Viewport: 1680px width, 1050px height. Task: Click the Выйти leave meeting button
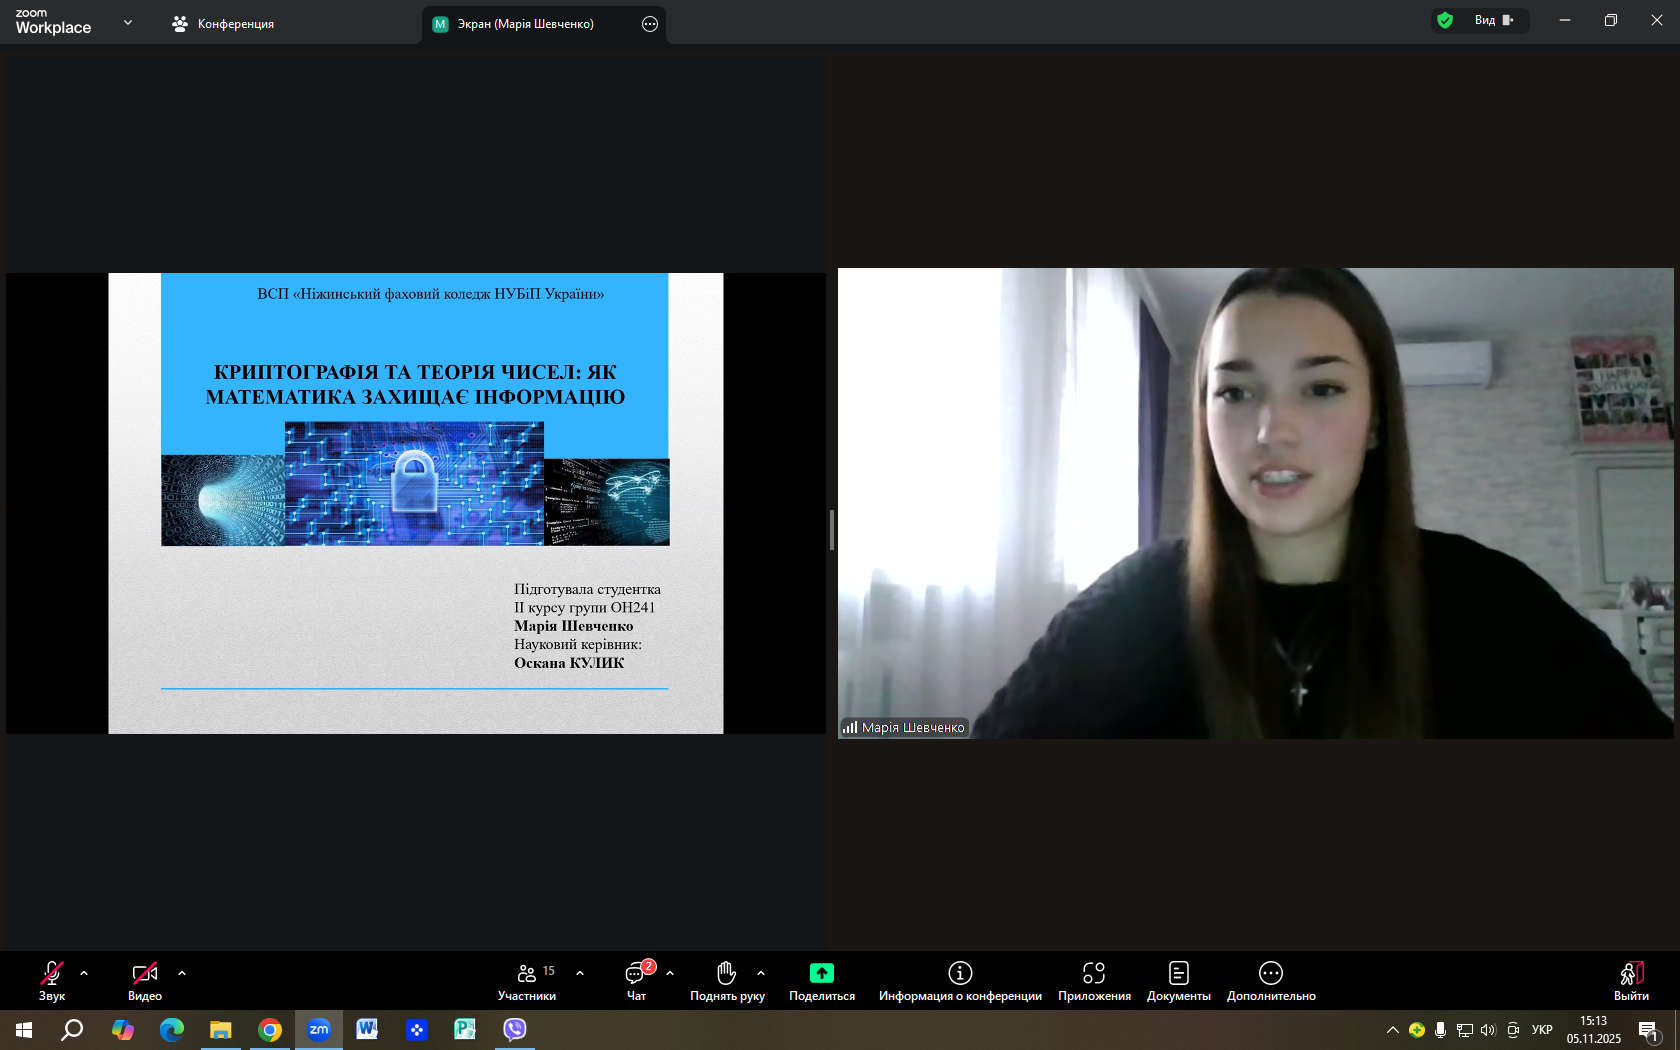click(x=1631, y=980)
